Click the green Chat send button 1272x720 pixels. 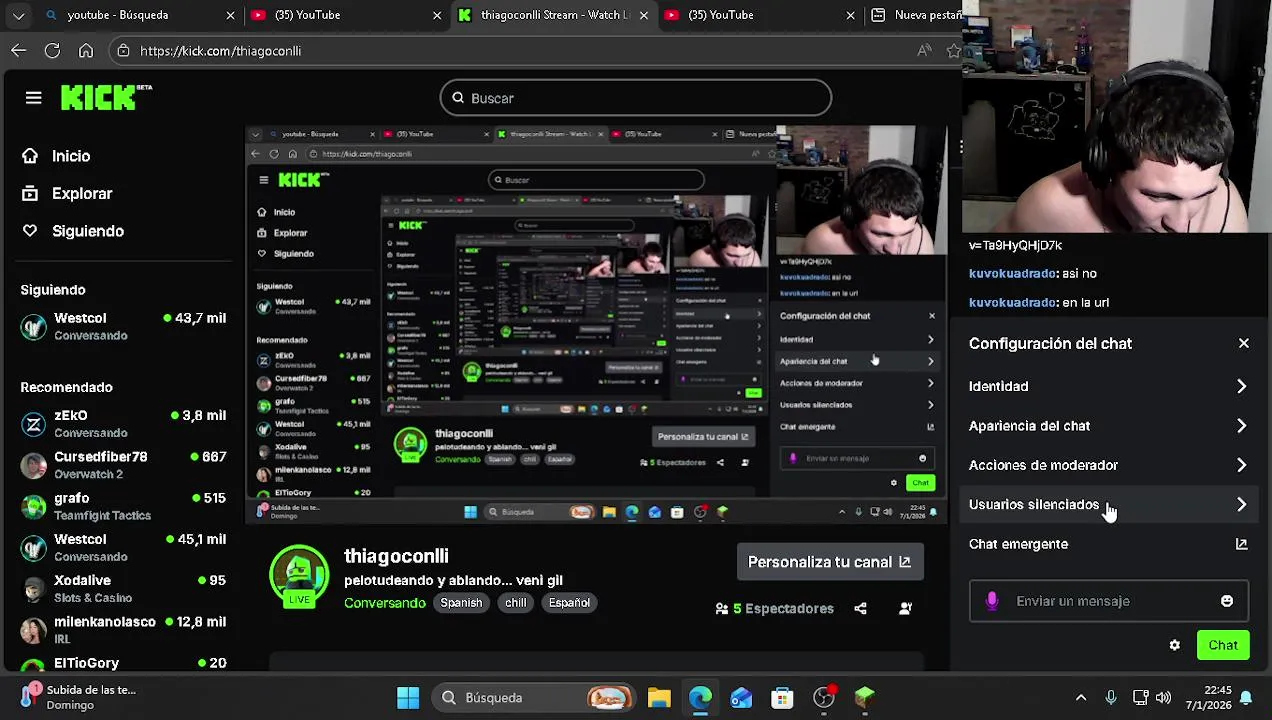(x=1223, y=645)
